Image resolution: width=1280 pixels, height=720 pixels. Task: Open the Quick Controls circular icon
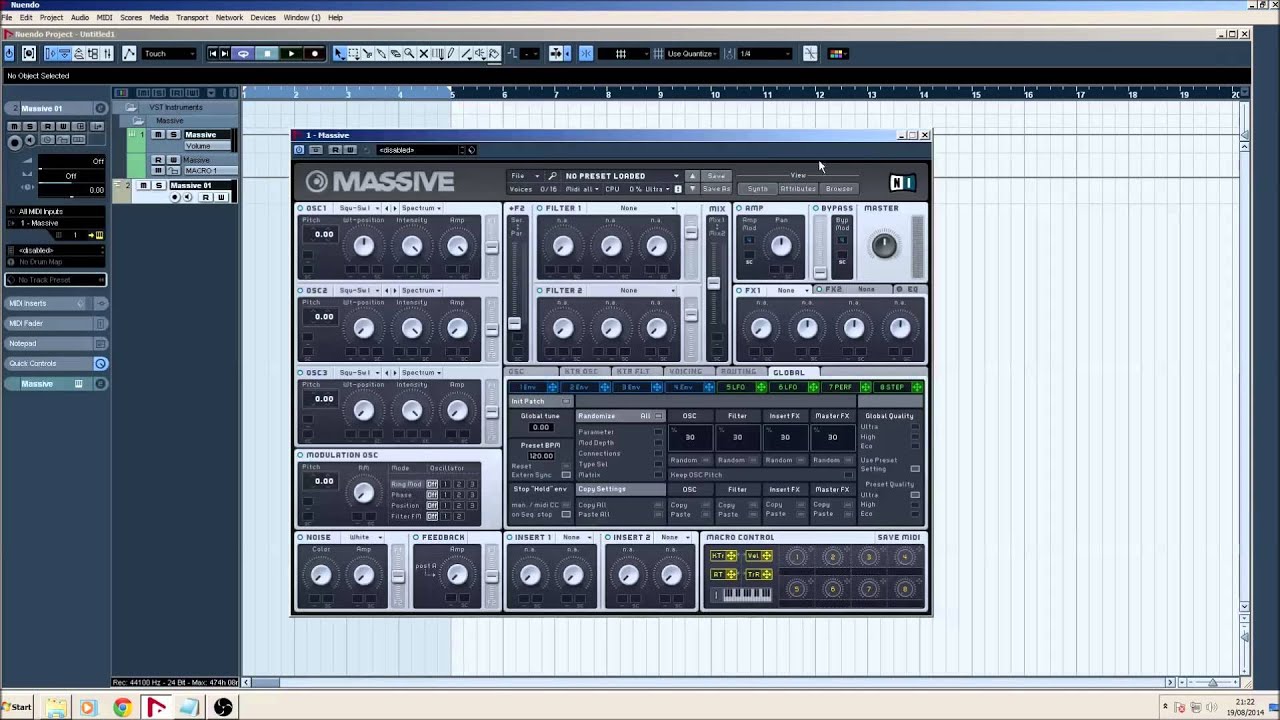[x=100, y=364]
